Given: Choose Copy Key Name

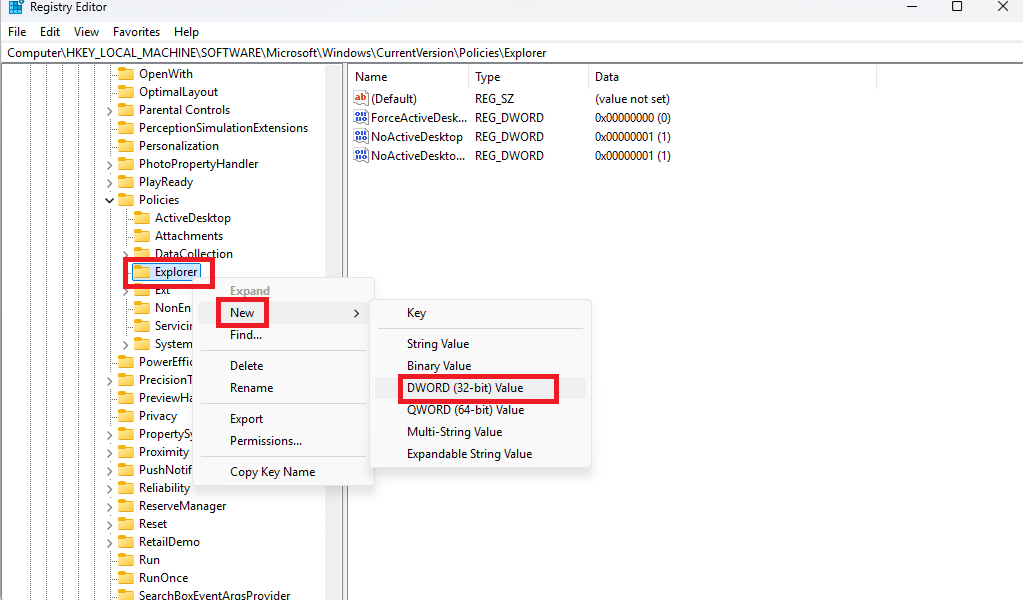Looking at the screenshot, I should click(x=284, y=472).
